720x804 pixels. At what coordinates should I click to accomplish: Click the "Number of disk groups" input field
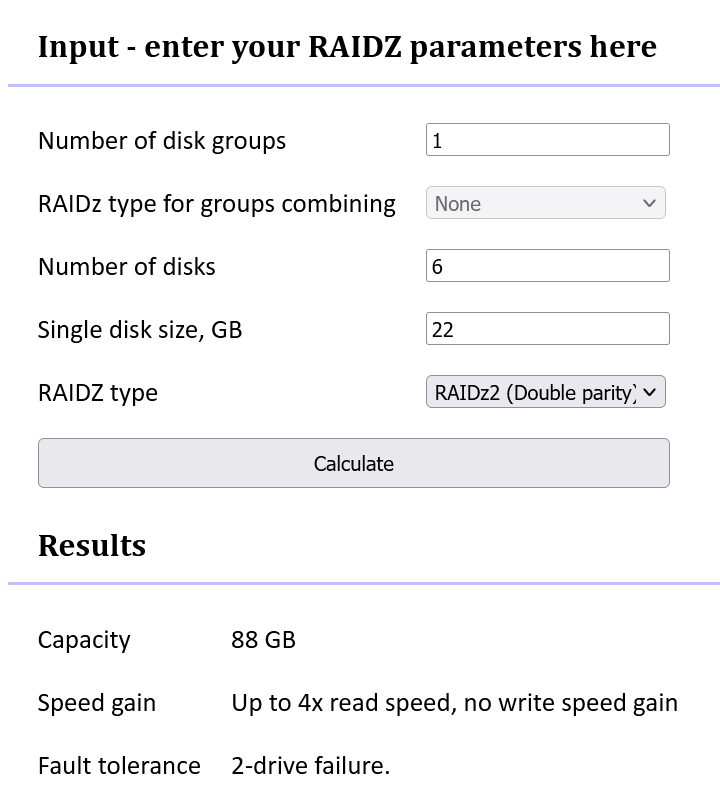coord(548,139)
